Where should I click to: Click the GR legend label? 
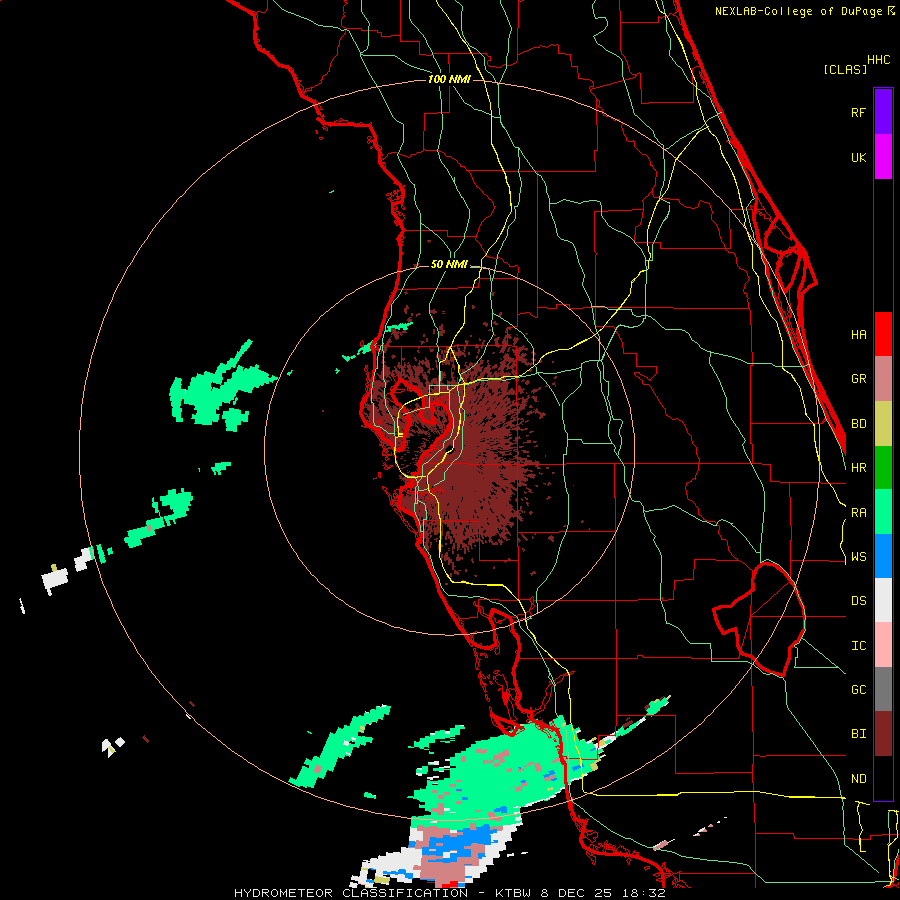pyautogui.click(x=858, y=379)
